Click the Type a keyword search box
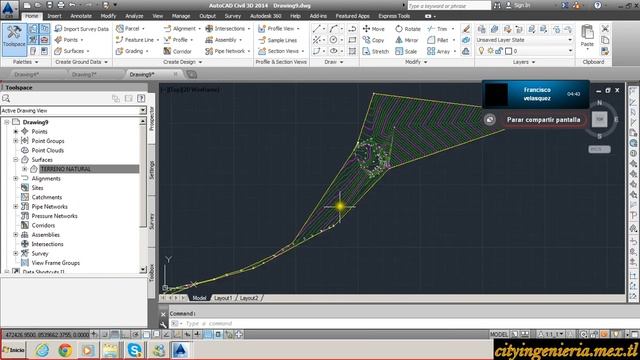This screenshot has height=360, width=640. (x=449, y=6)
